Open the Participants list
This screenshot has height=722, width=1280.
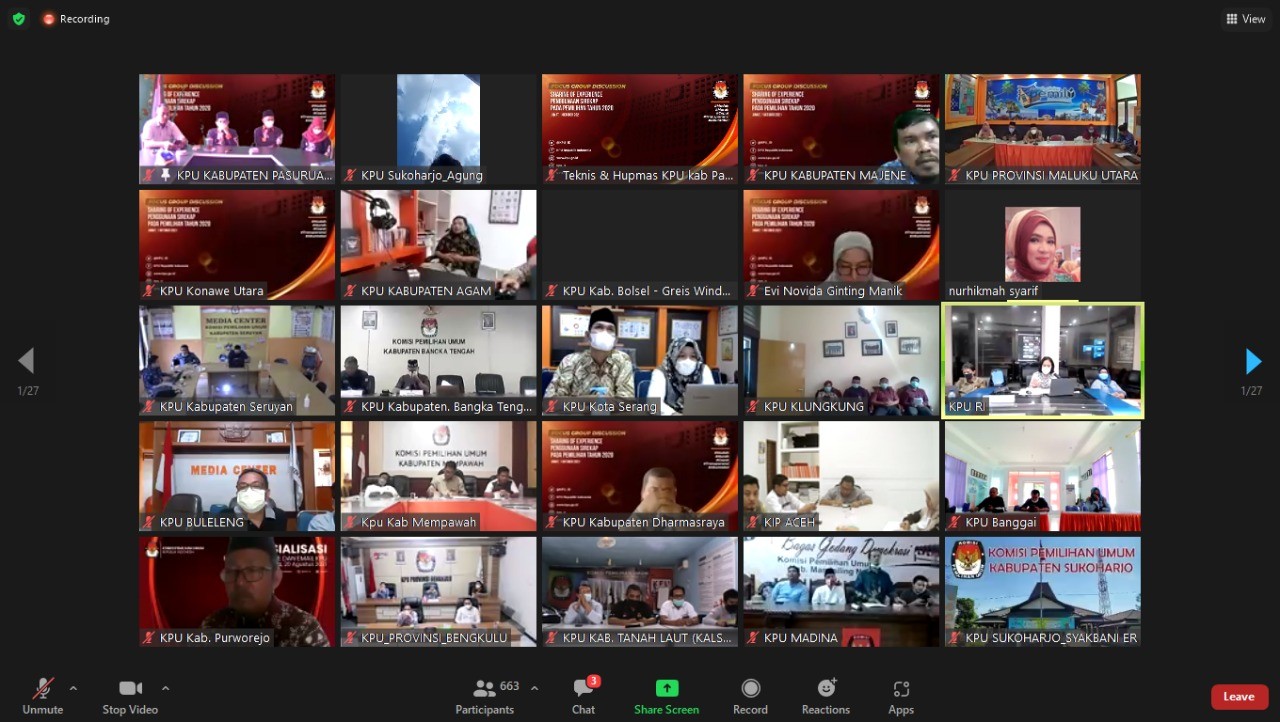tap(486, 696)
